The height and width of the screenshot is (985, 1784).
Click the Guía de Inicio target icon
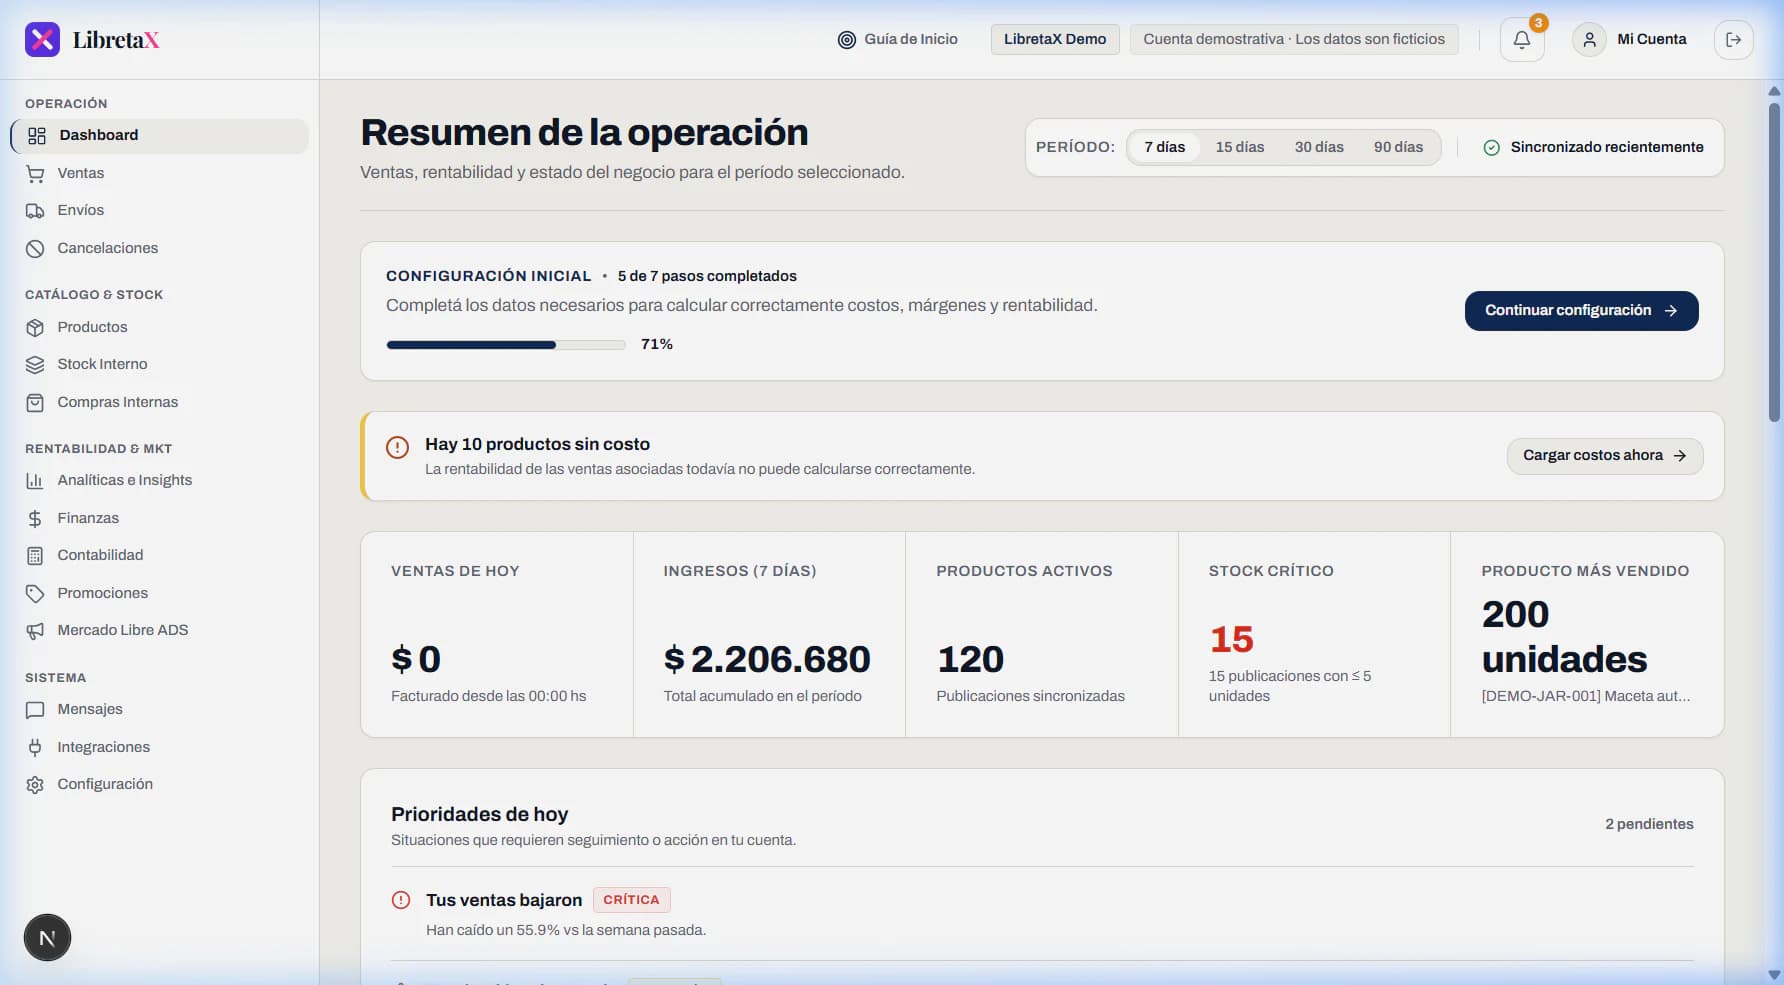(847, 40)
